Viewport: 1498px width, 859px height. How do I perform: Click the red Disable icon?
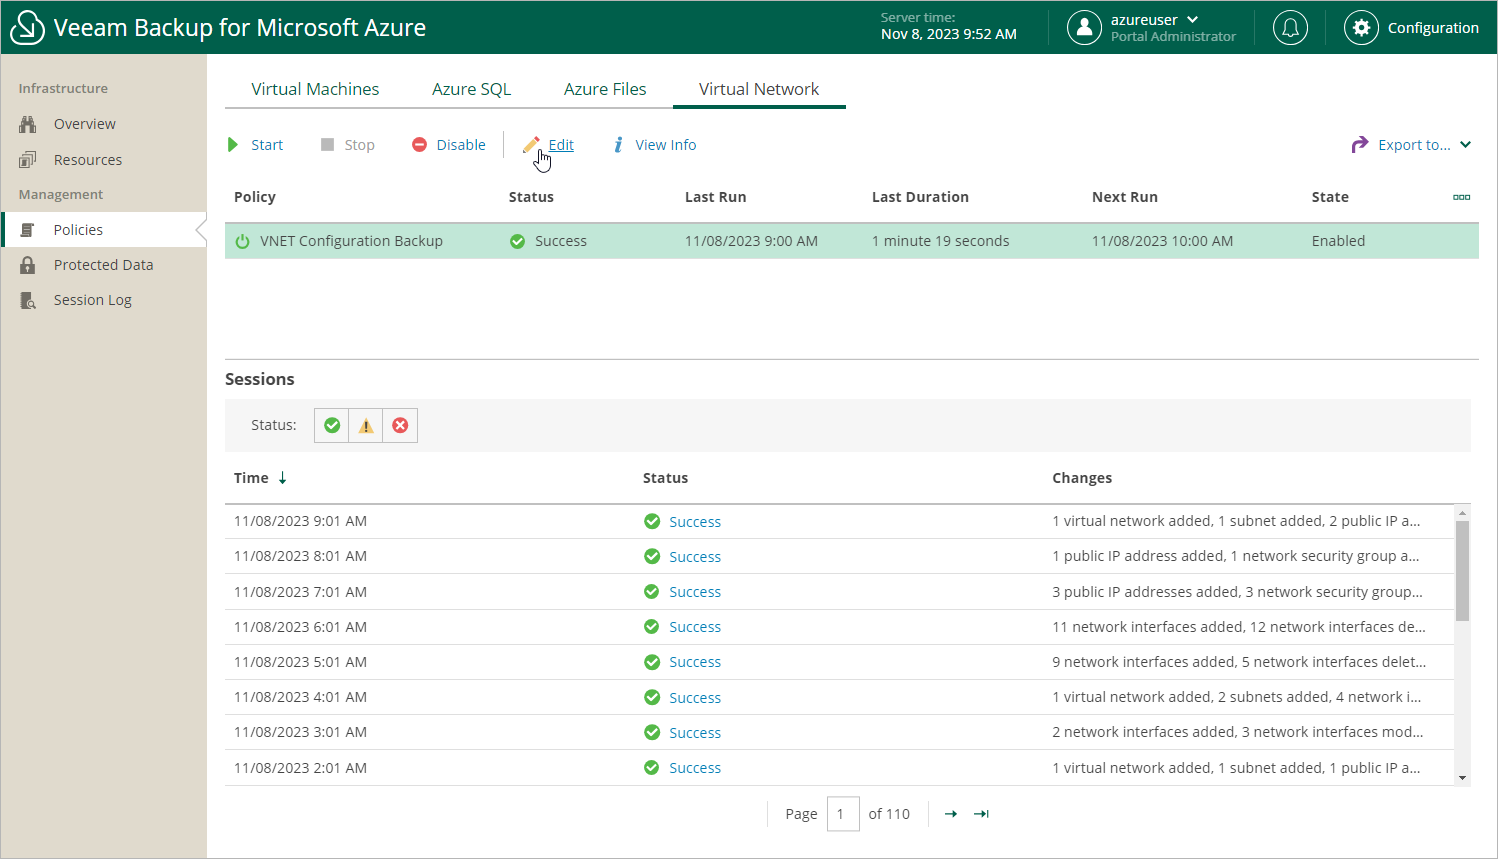pos(420,145)
